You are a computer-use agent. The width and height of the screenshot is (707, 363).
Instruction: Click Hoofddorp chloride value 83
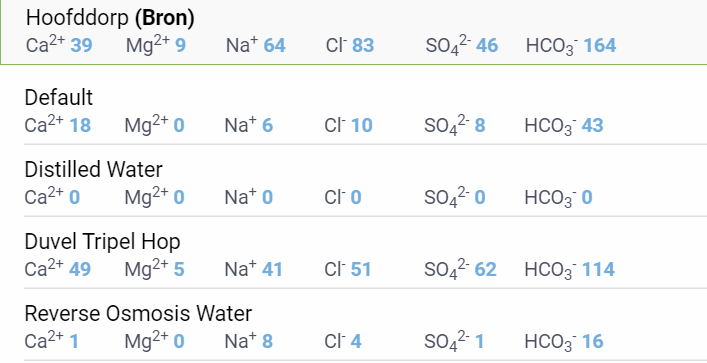[363, 46]
